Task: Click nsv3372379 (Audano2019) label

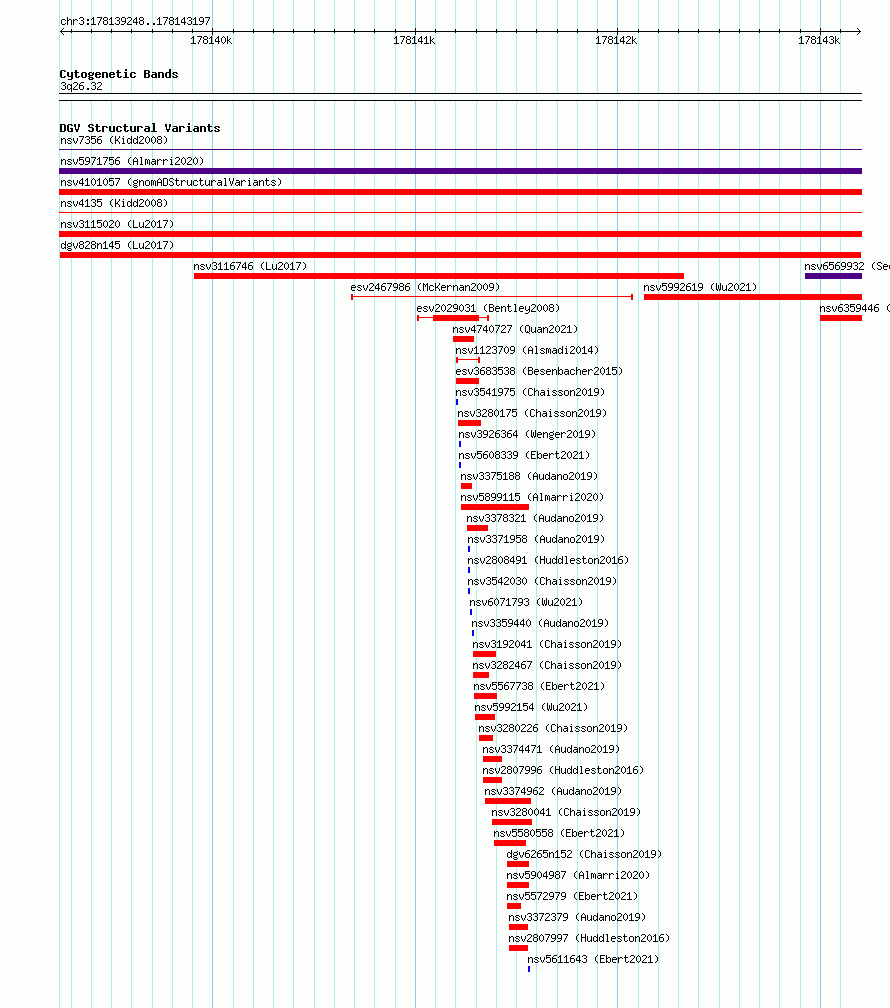Action: 577,917
